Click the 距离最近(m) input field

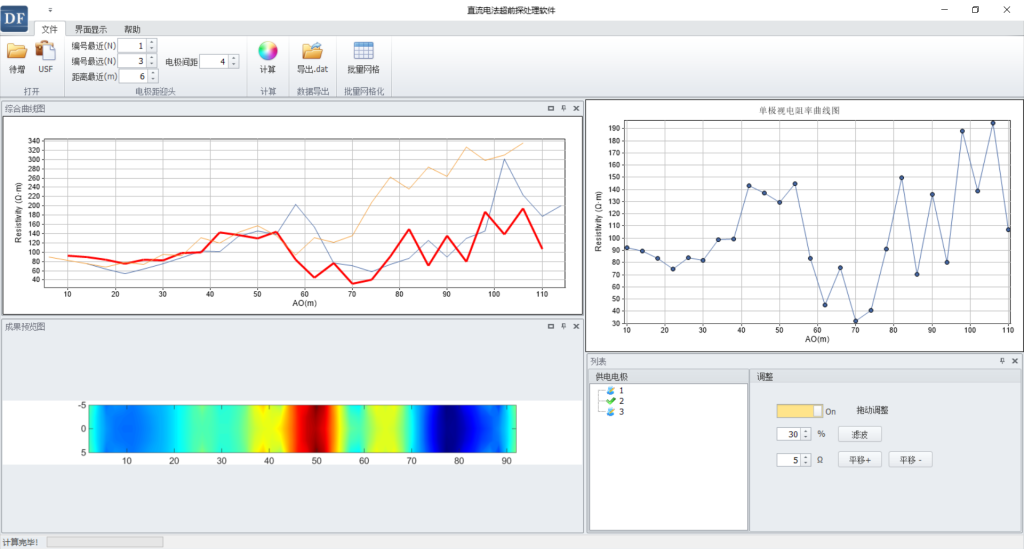(134, 76)
